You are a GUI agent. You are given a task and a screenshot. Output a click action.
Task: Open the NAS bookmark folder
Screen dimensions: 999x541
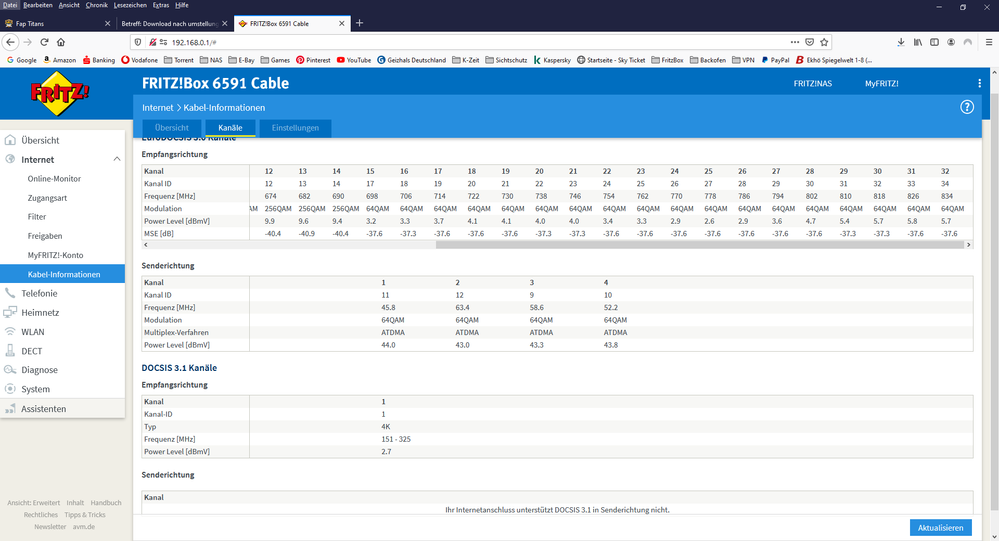[x=211, y=60]
